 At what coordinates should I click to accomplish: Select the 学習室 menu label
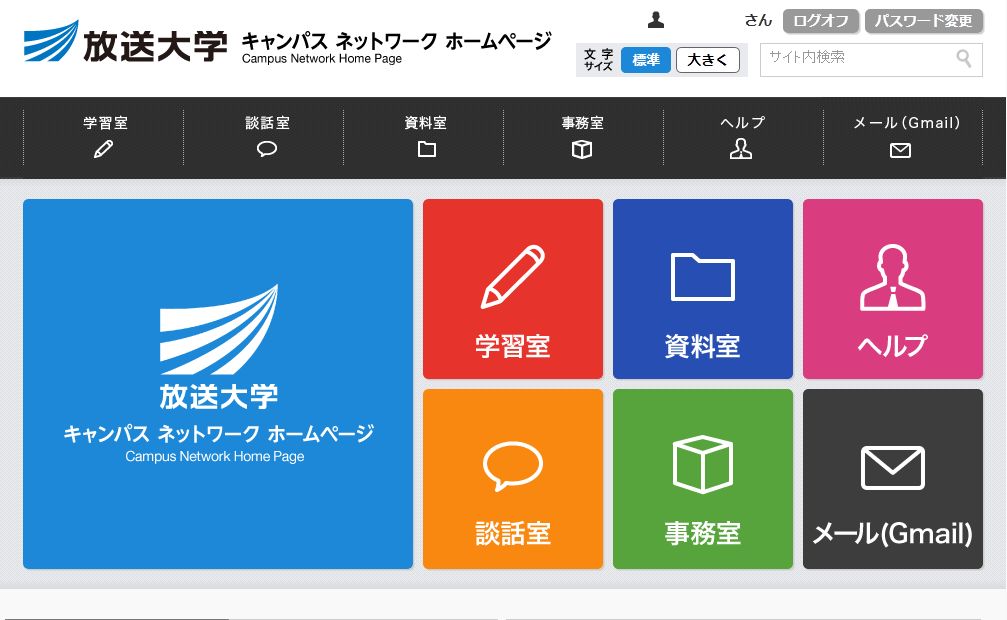point(105,123)
